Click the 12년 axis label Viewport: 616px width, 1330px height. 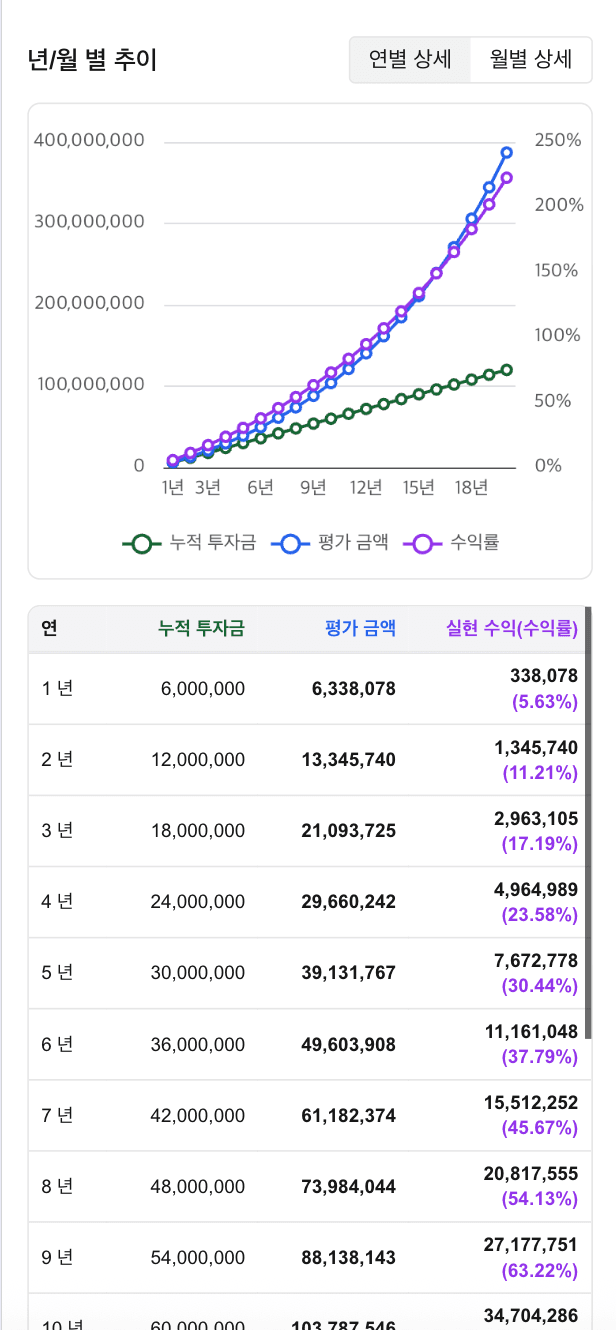366,487
